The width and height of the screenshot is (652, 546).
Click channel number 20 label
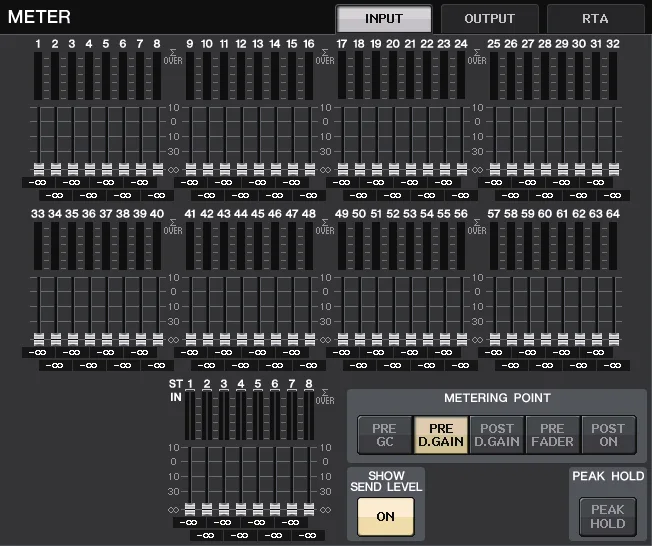[x=393, y=44]
